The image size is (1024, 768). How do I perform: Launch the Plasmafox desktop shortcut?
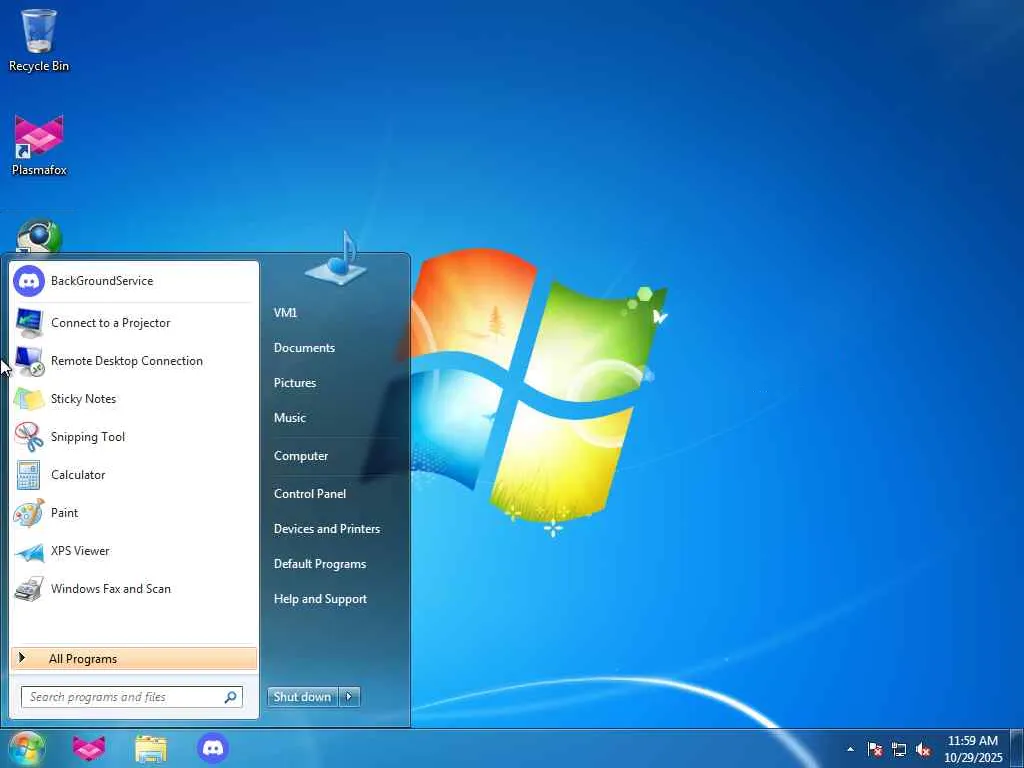[x=39, y=144]
